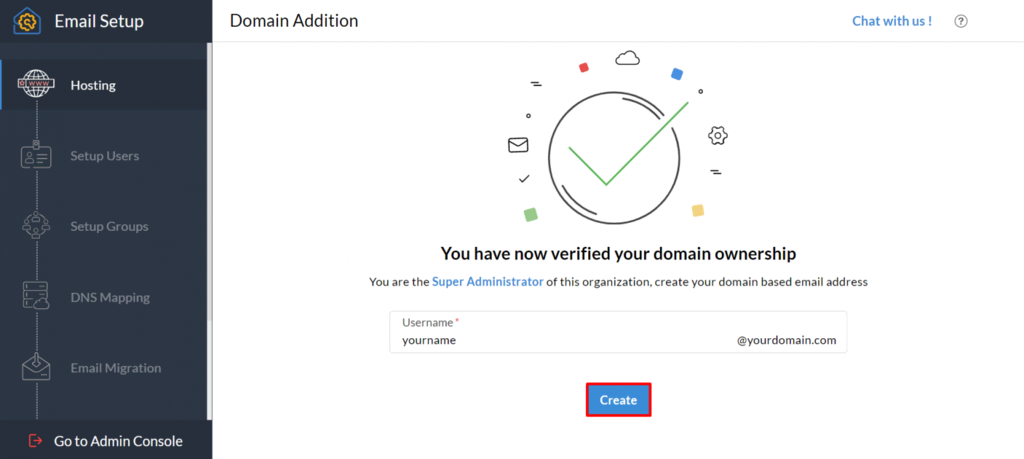This screenshot has height=459, width=1024.
Task: Click the Email Migration envelope icon
Action: [37, 367]
